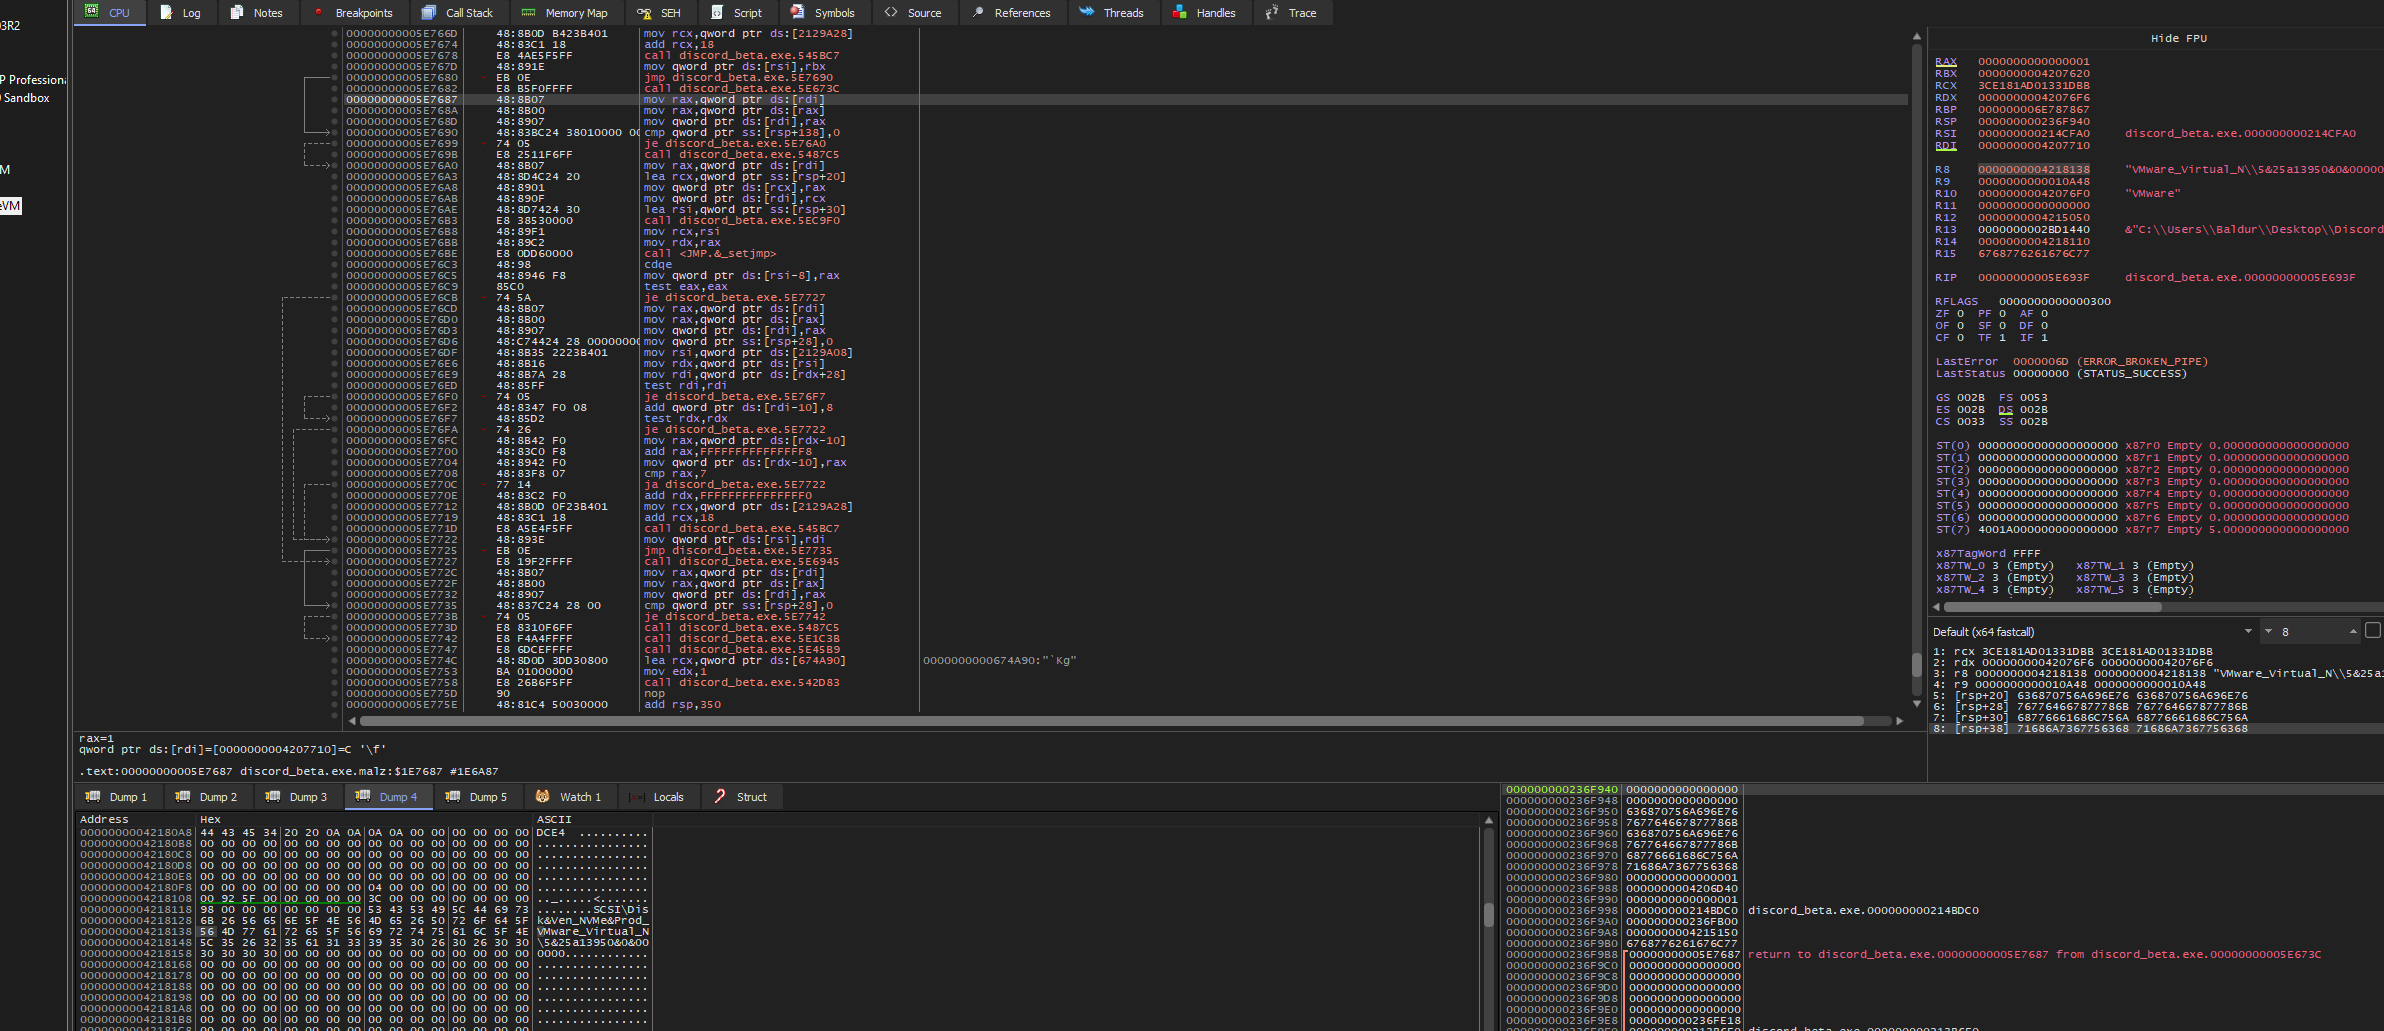
Task: Click the SEH tab icon
Action: pyautogui.click(x=645, y=13)
